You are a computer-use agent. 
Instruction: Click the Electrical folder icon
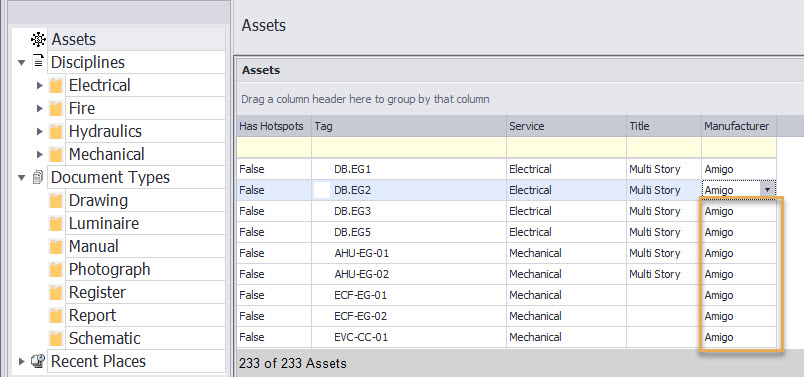pyautogui.click(x=56, y=85)
